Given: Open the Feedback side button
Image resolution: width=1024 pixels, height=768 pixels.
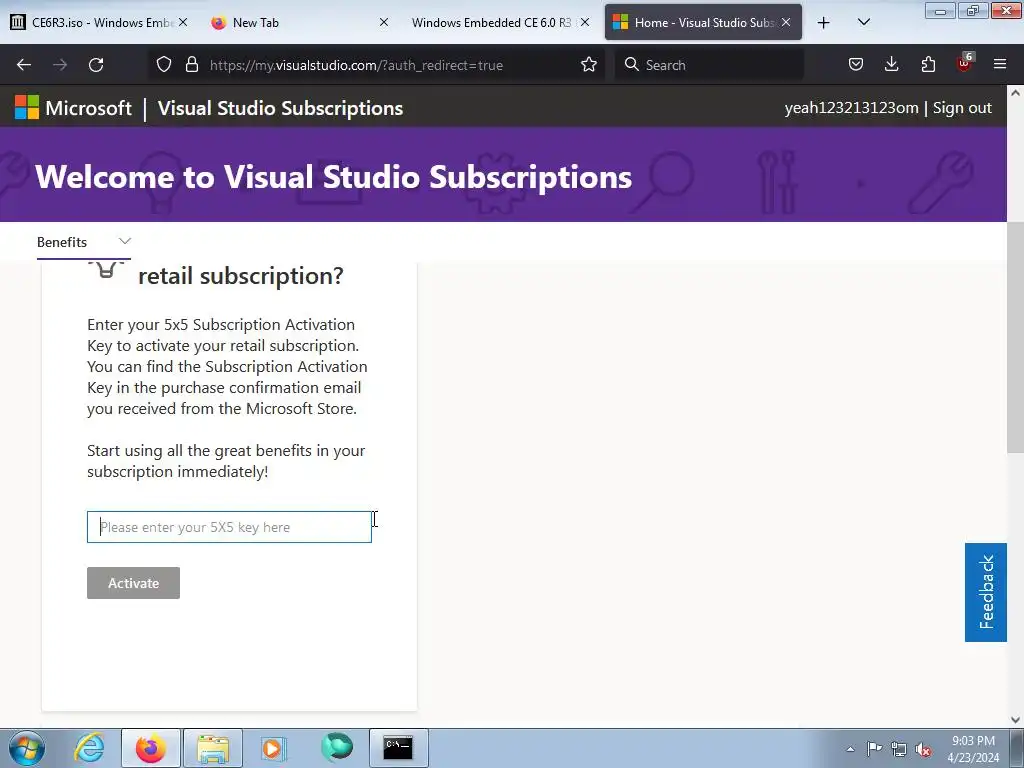Looking at the screenshot, I should click(x=985, y=592).
